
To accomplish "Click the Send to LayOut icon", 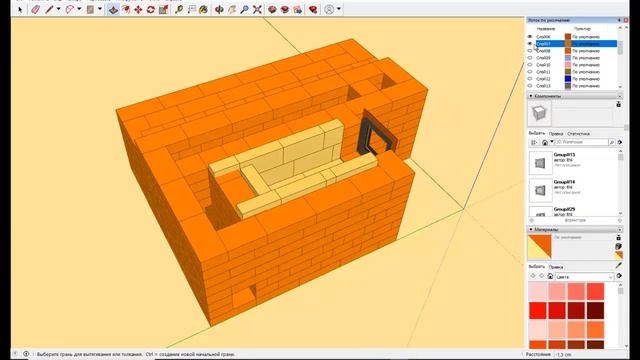I will click(x=298, y=9).
